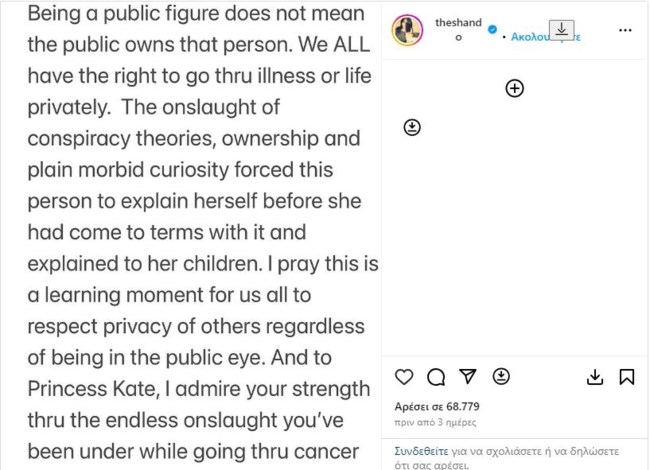Screen dimensions: 650x470
Task: Click the circled plus icon
Action: pos(514,89)
